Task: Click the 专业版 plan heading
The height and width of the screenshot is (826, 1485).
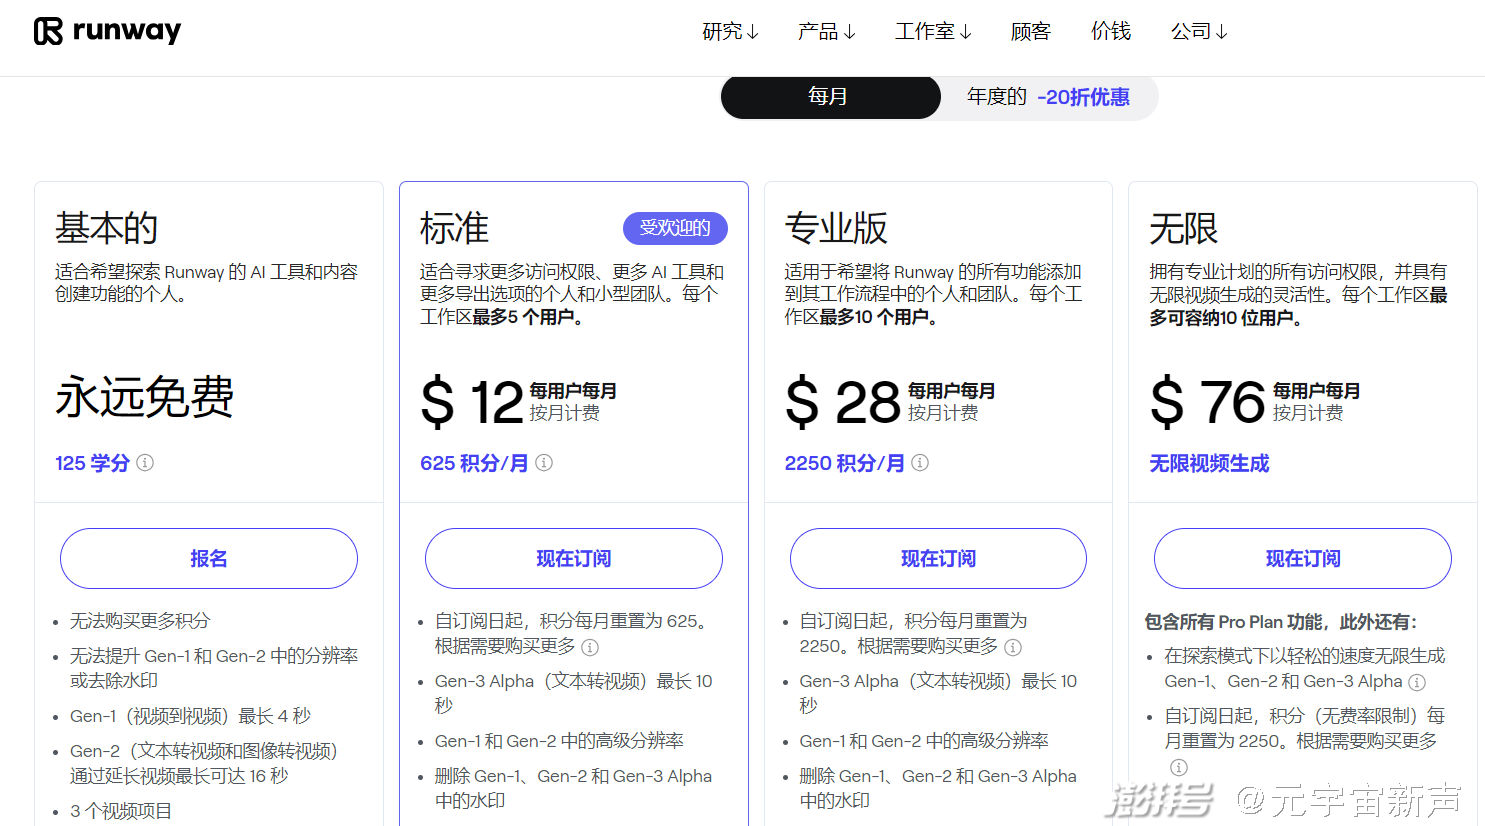Action: point(836,228)
